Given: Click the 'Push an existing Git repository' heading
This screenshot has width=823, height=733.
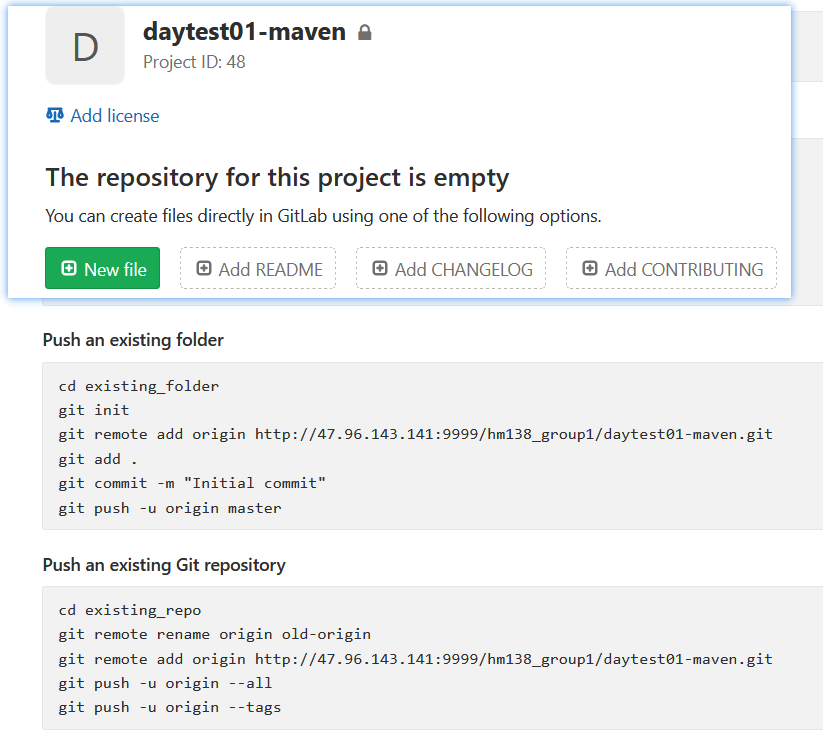Looking at the screenshot, I should (x=164, y=565).
